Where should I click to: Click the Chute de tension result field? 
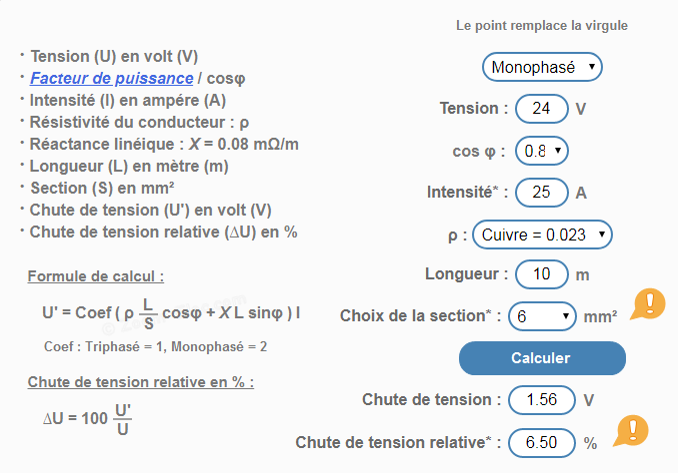coord(542,400)
